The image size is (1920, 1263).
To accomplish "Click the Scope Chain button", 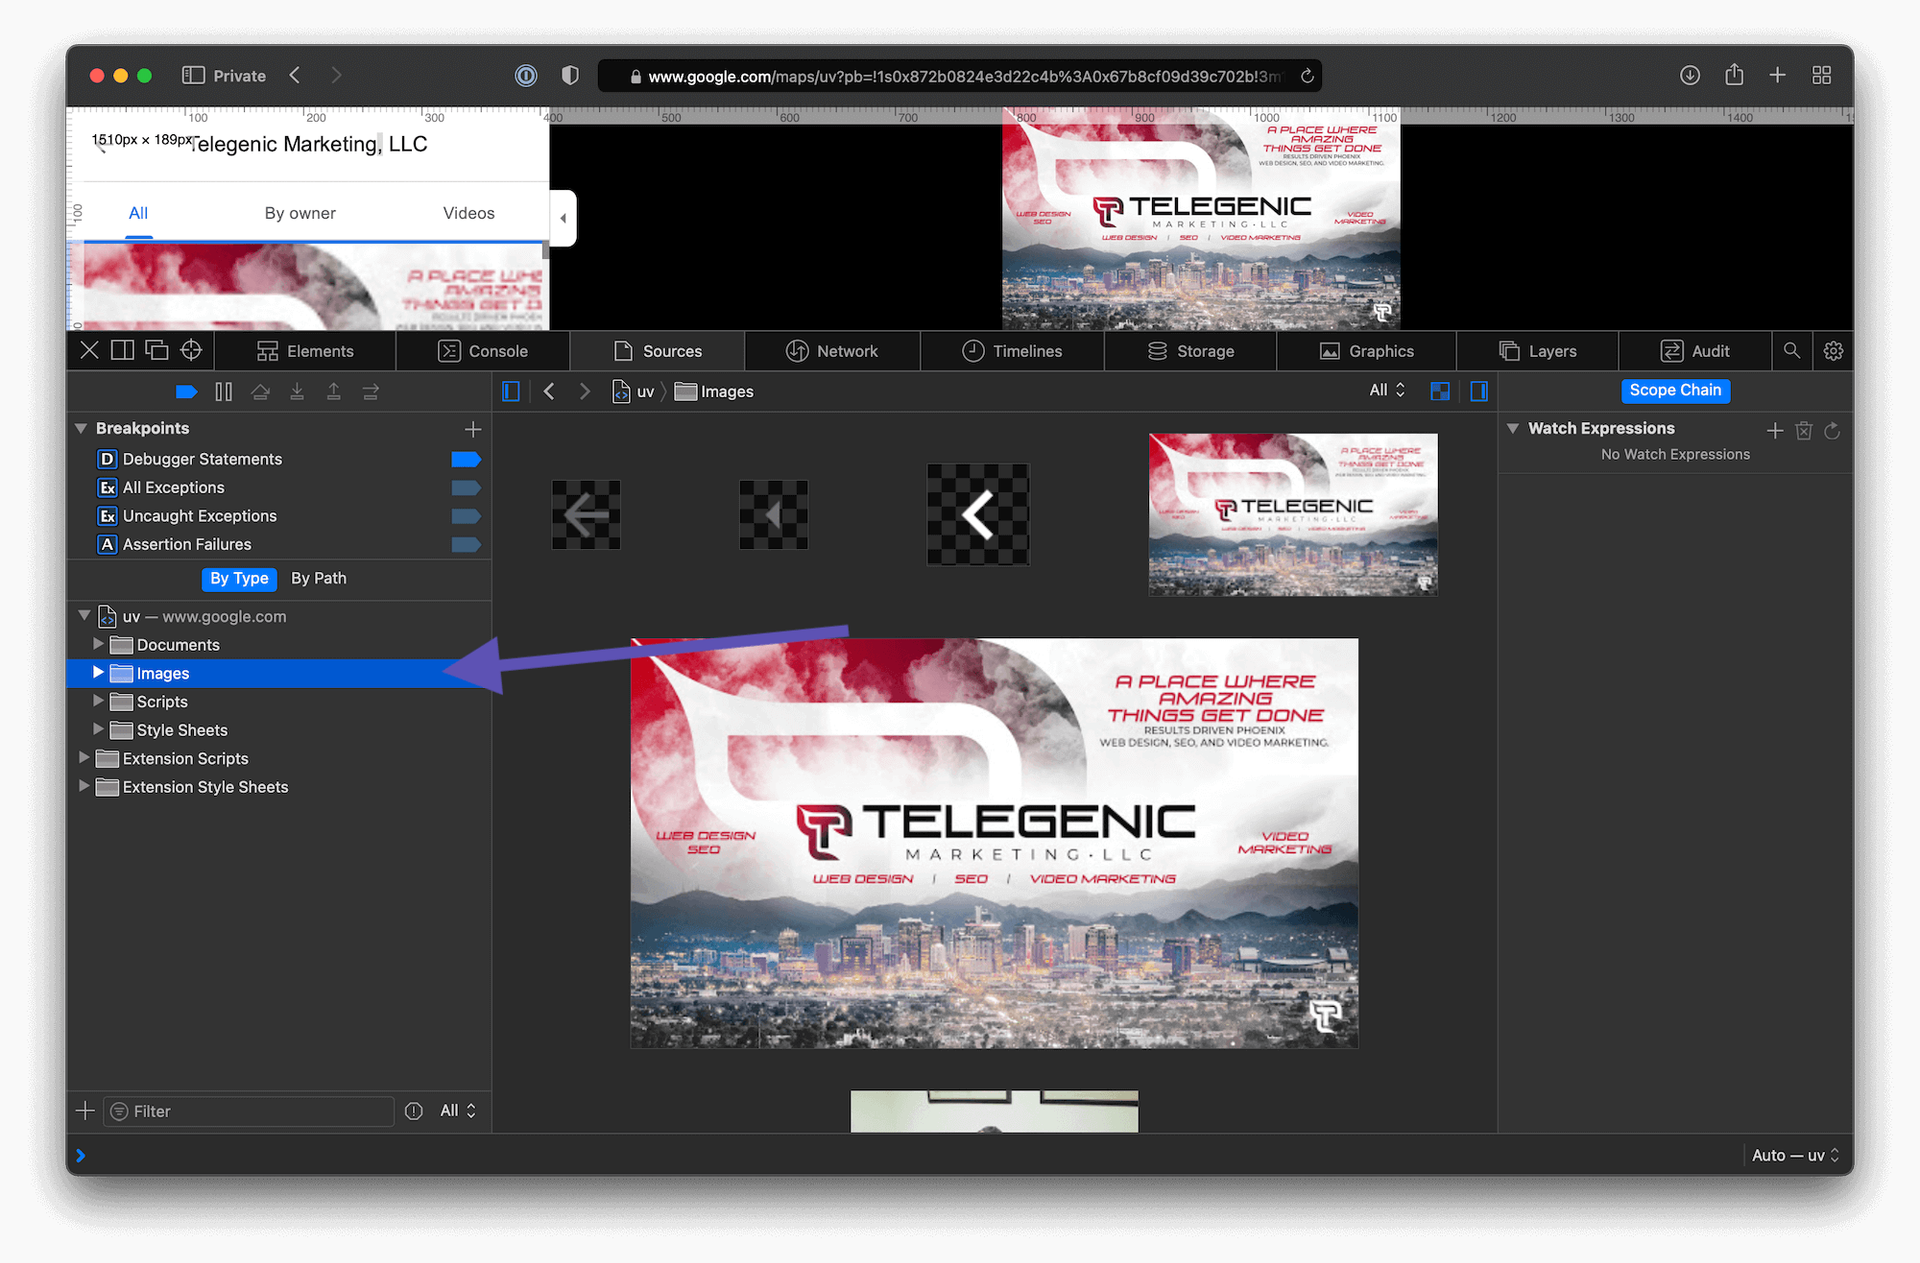I will [x=1675, y=391].
